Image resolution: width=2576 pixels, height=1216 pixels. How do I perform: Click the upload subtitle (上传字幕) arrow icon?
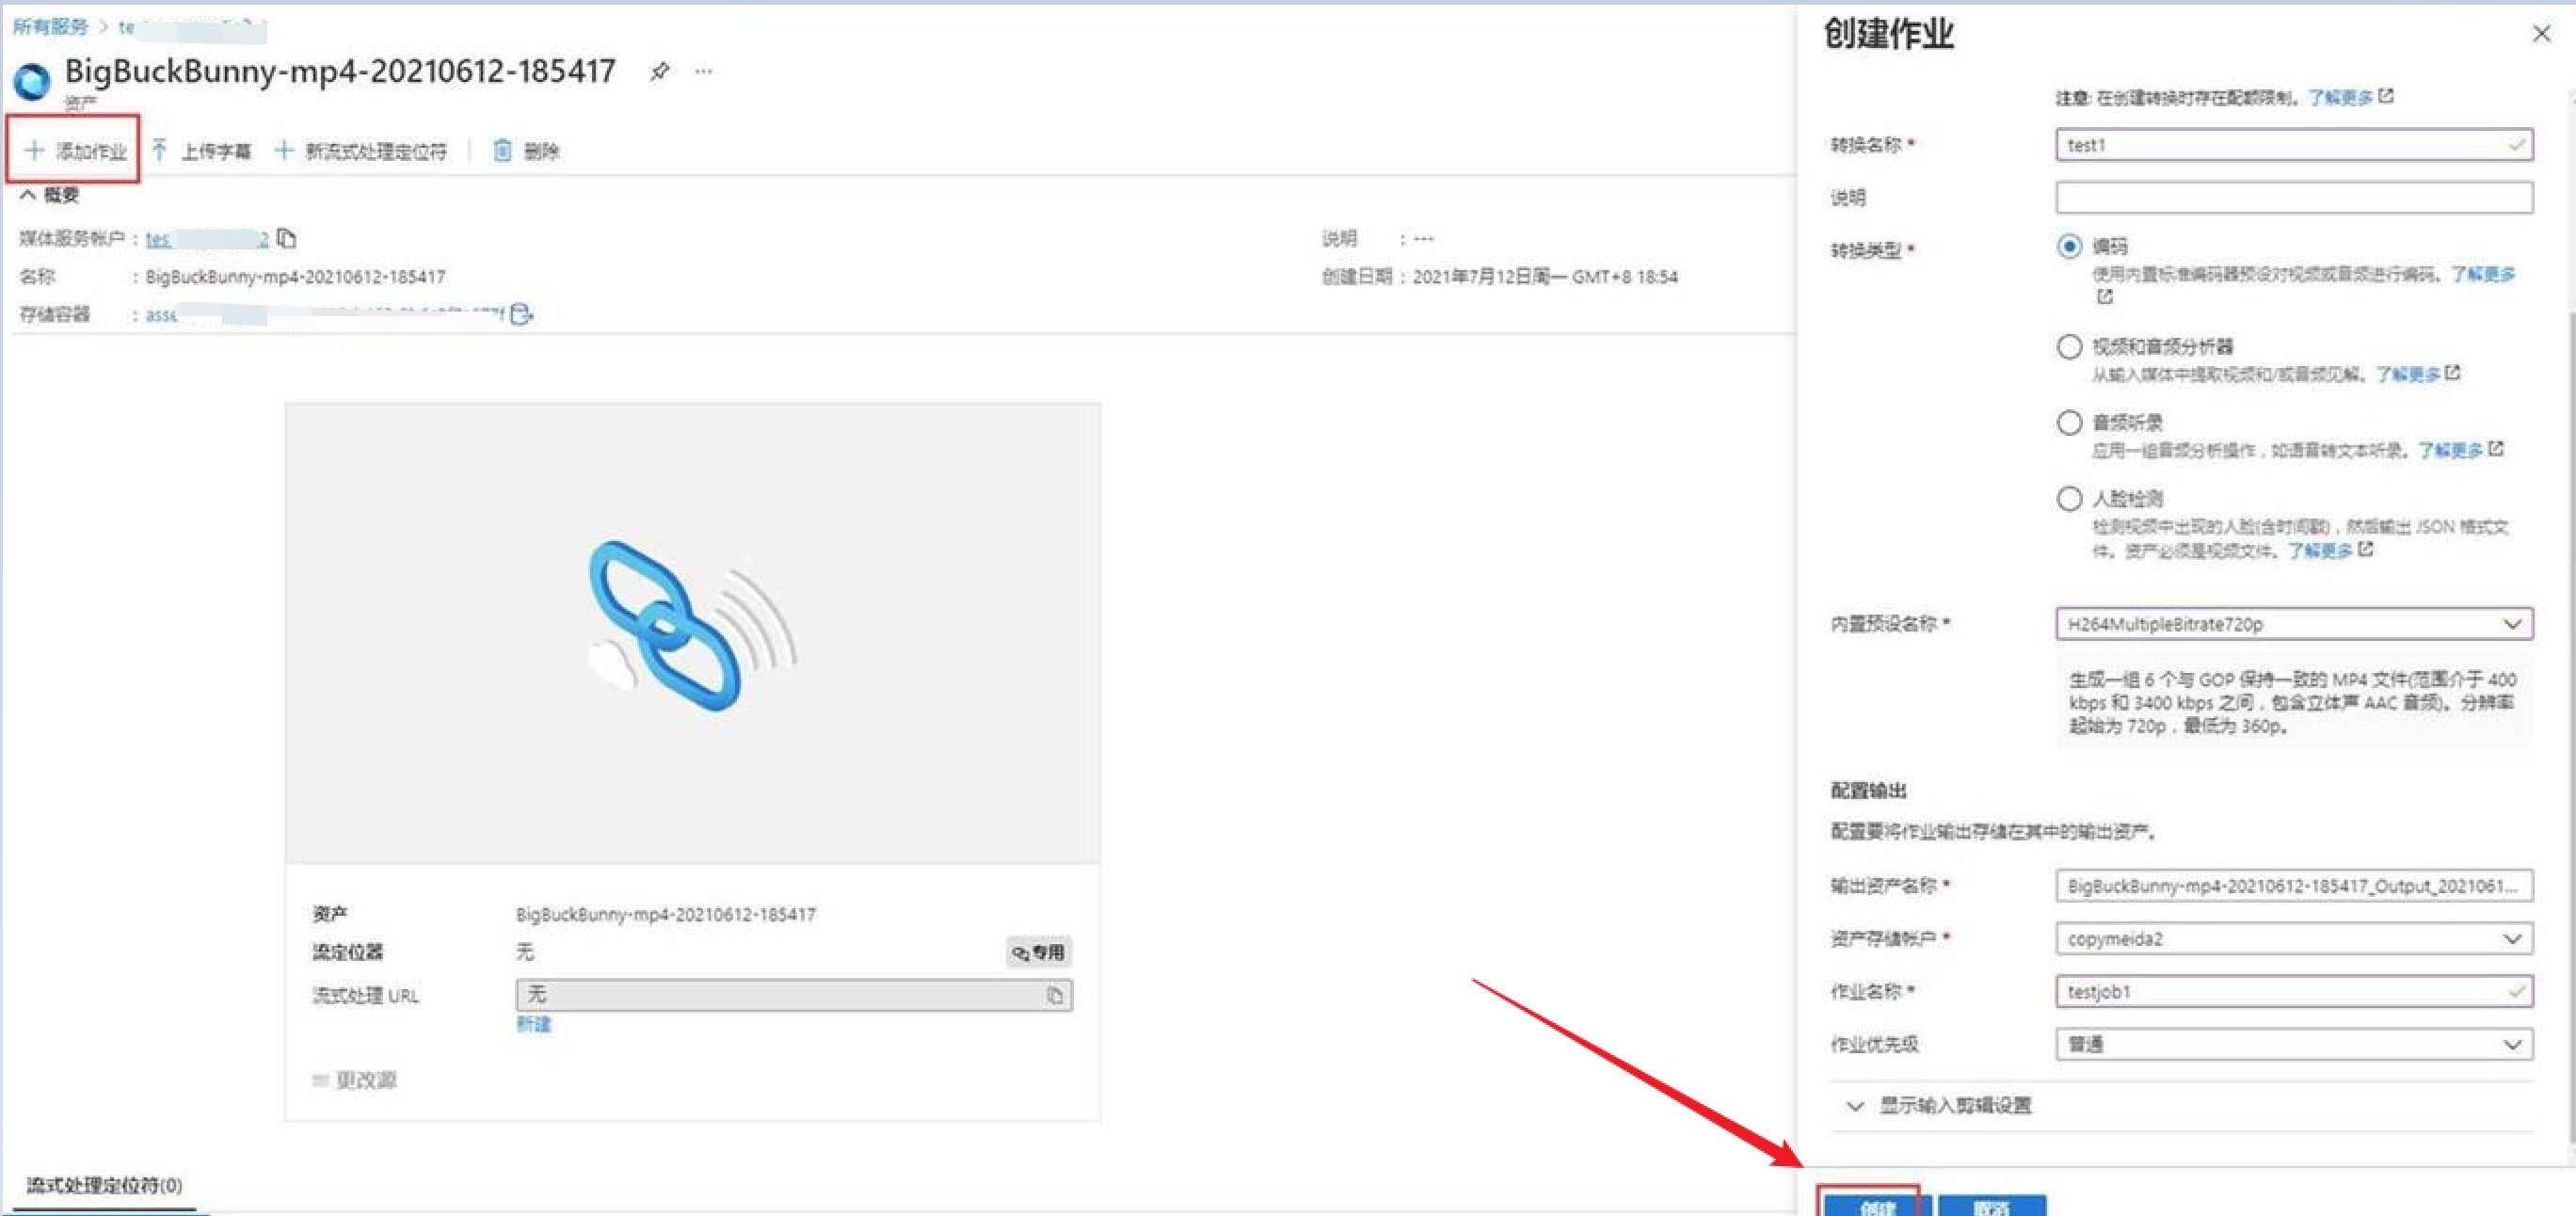pyautogui.click(x=160, y=150)
